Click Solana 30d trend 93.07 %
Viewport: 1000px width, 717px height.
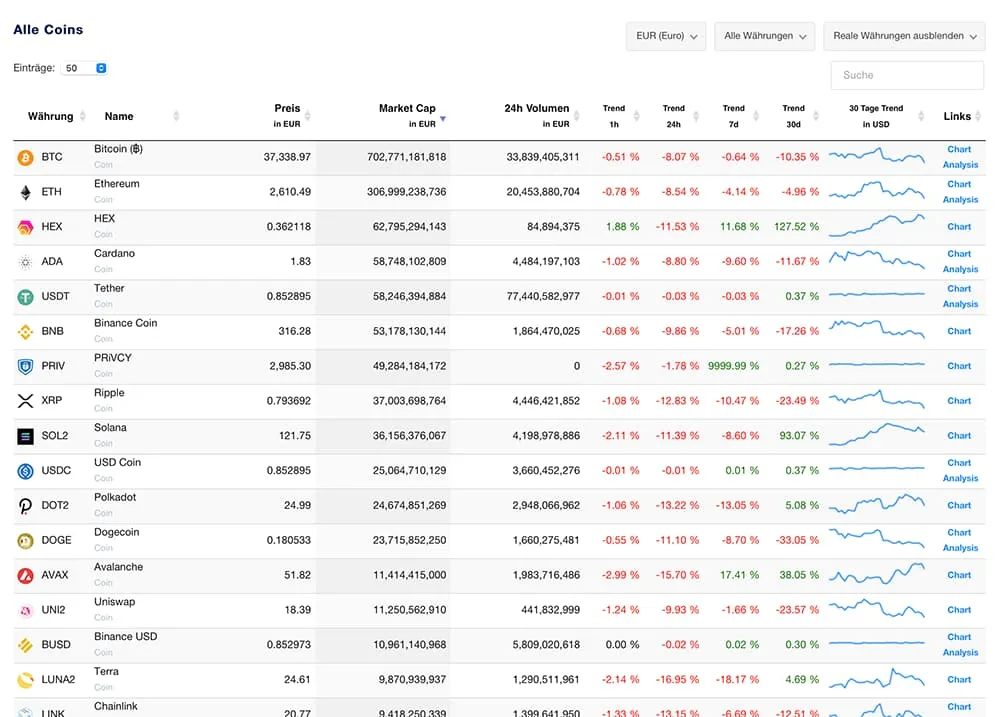pos(799,435)
